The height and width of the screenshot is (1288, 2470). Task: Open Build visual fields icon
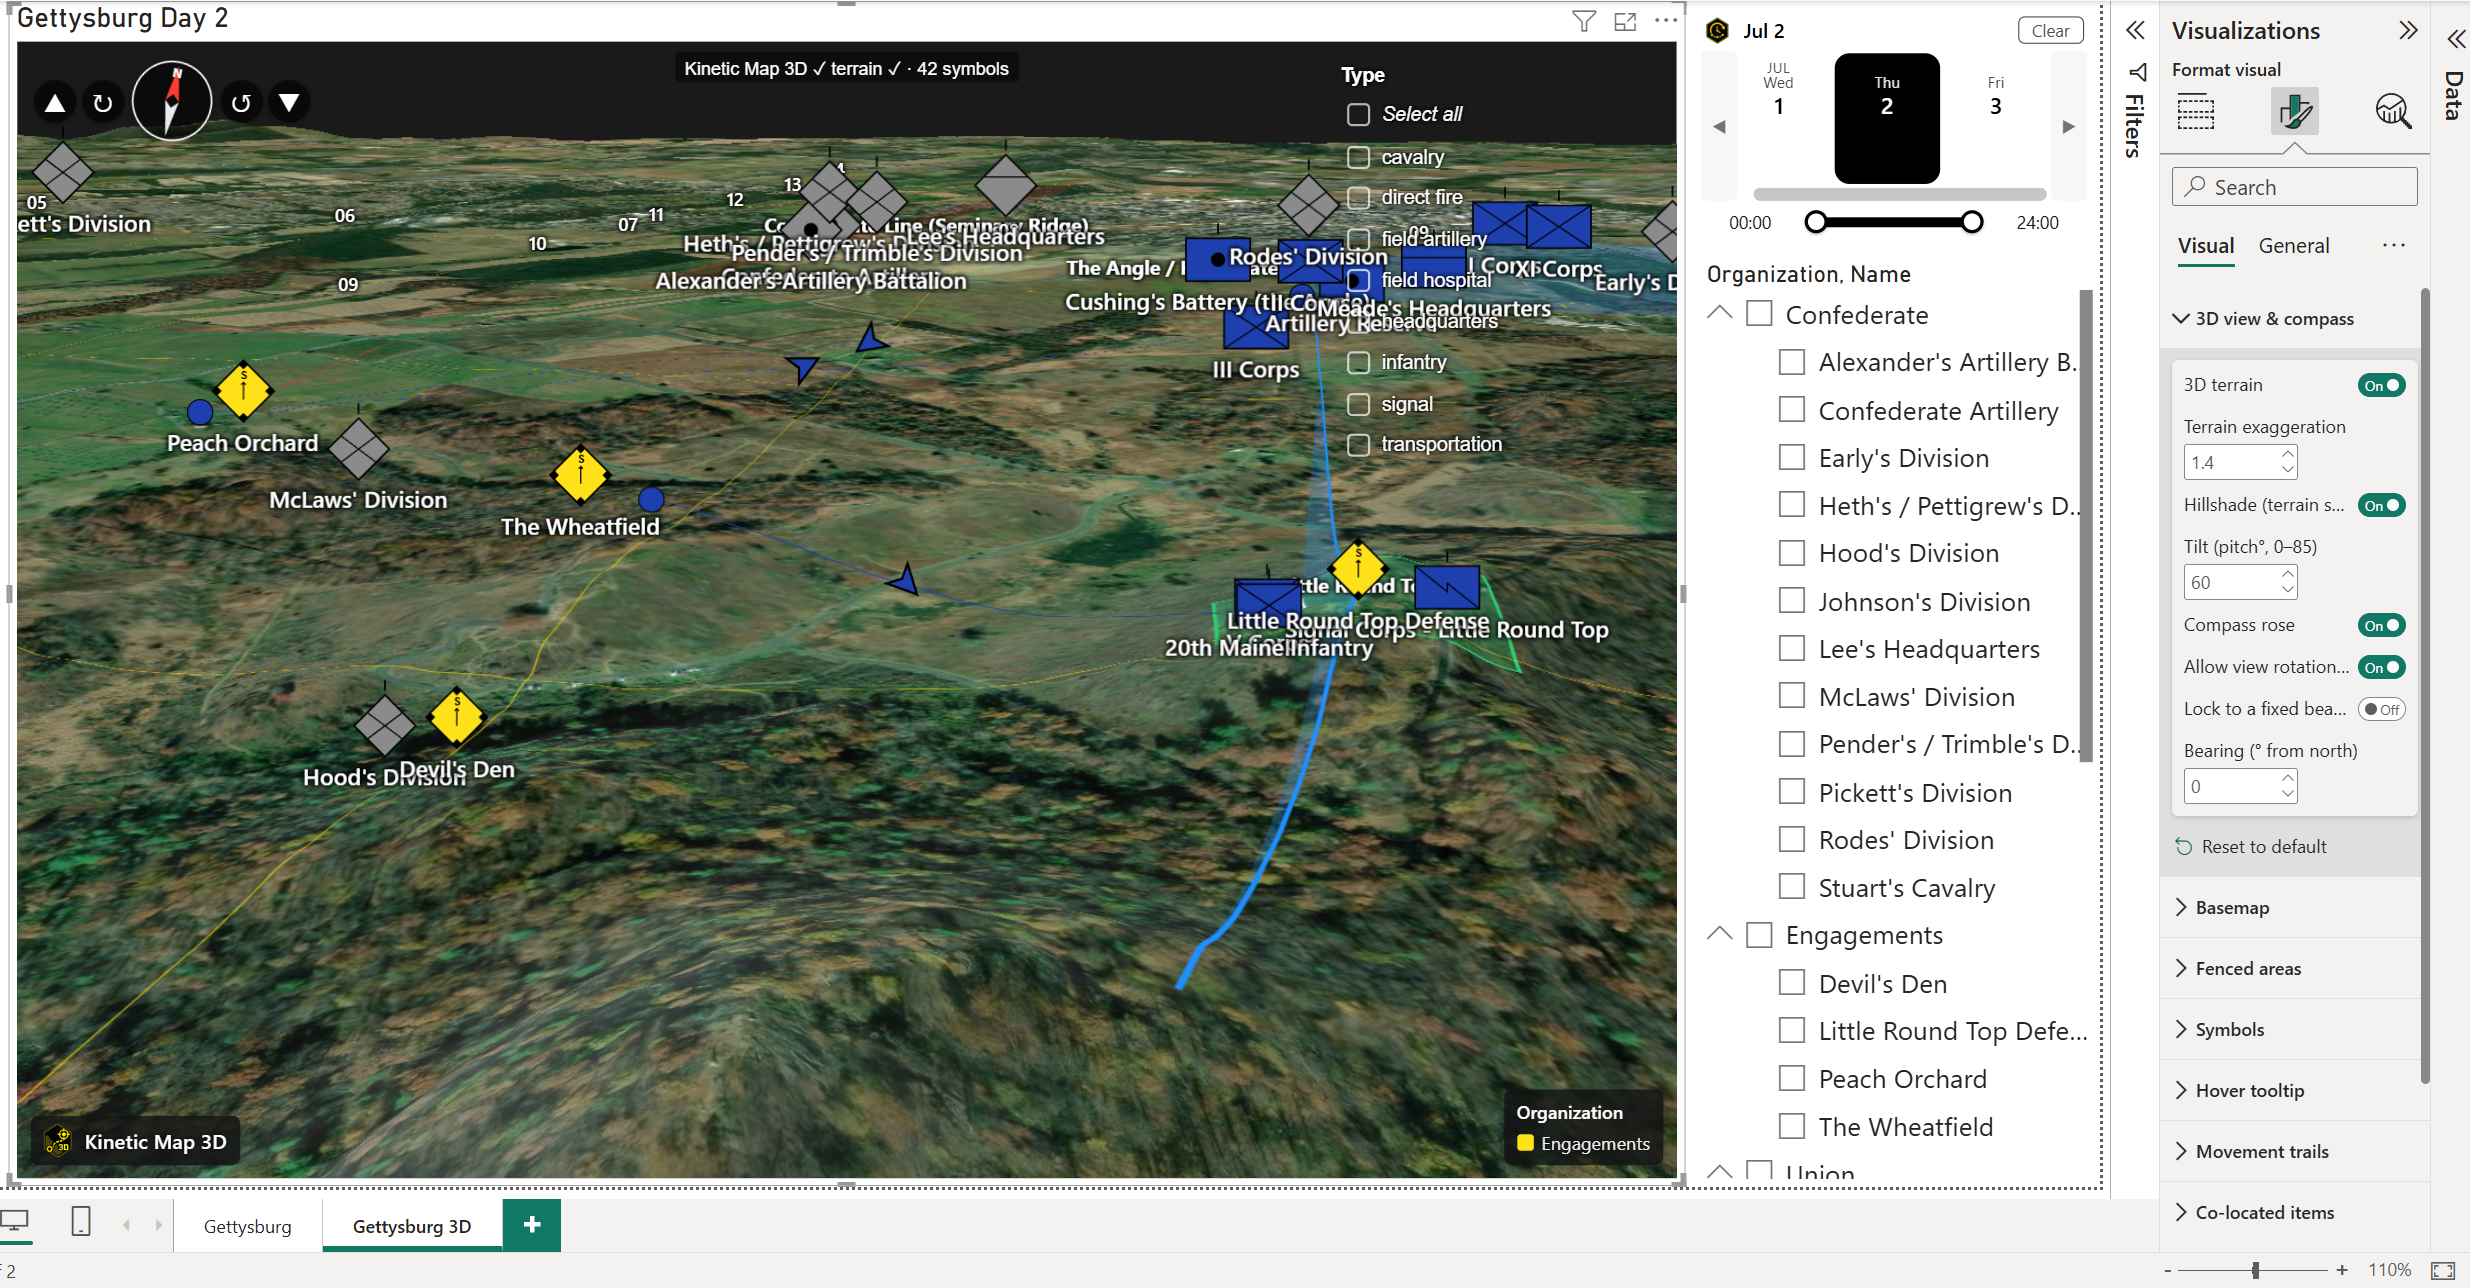coord(2196,111)
